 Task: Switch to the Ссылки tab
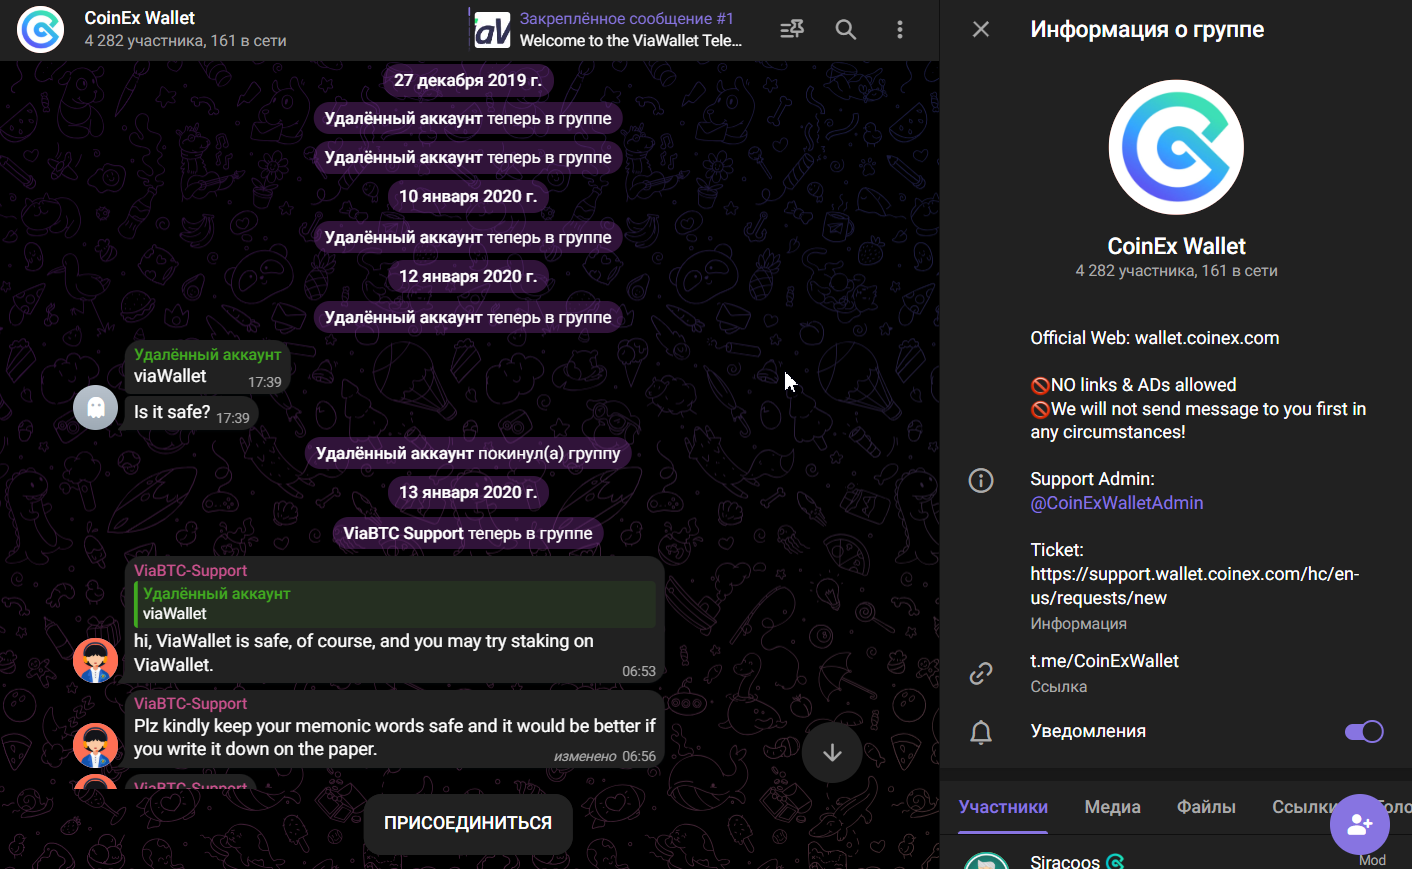tap(1305, 807)
